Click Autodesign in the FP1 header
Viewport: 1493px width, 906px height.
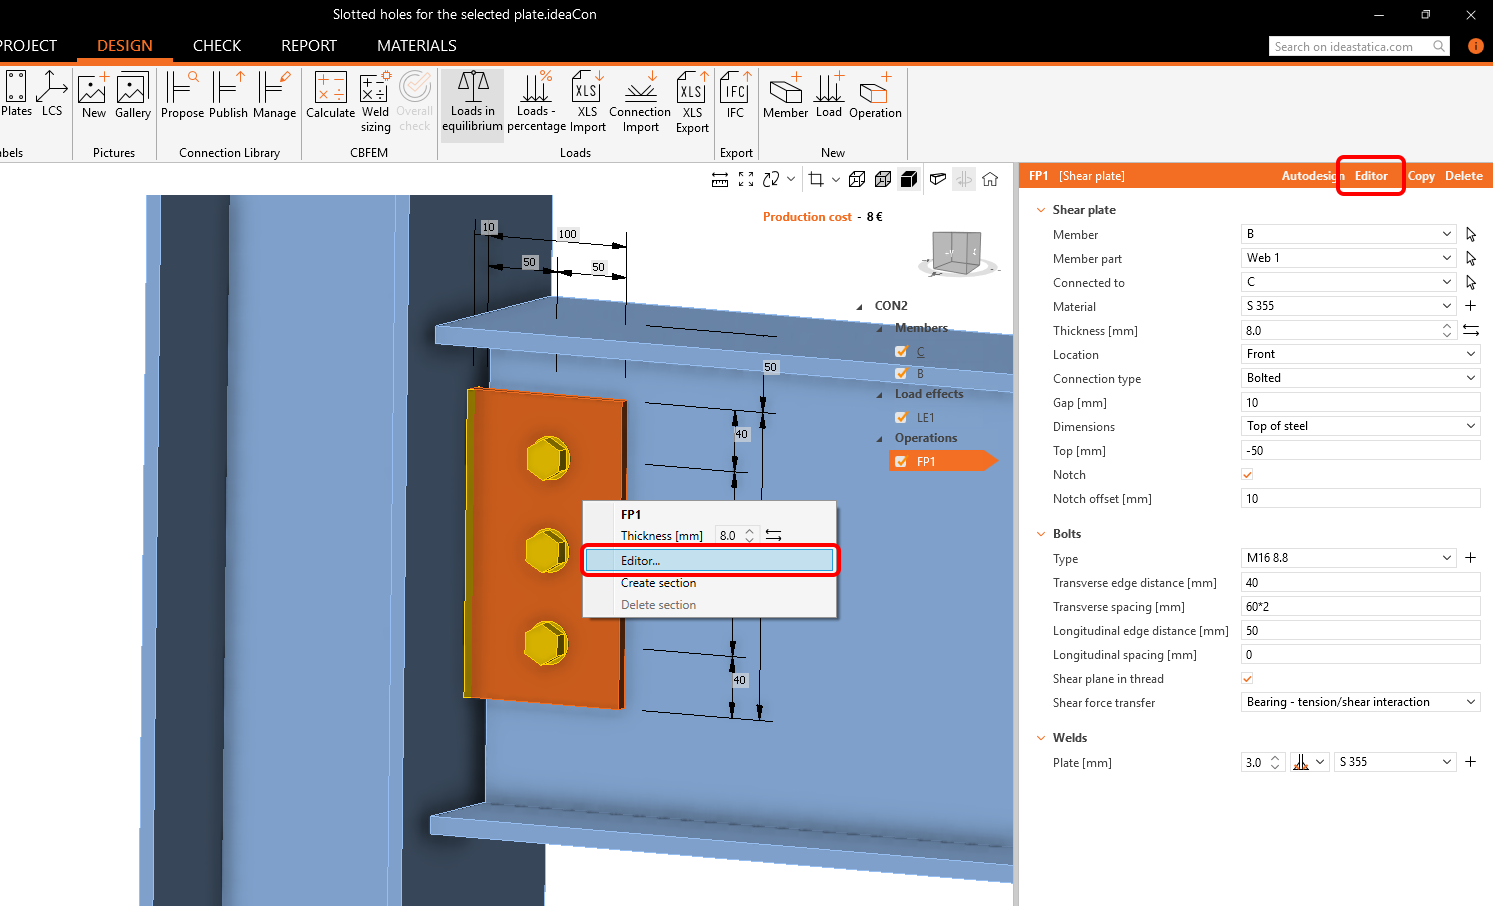[x=1309, y=175]
